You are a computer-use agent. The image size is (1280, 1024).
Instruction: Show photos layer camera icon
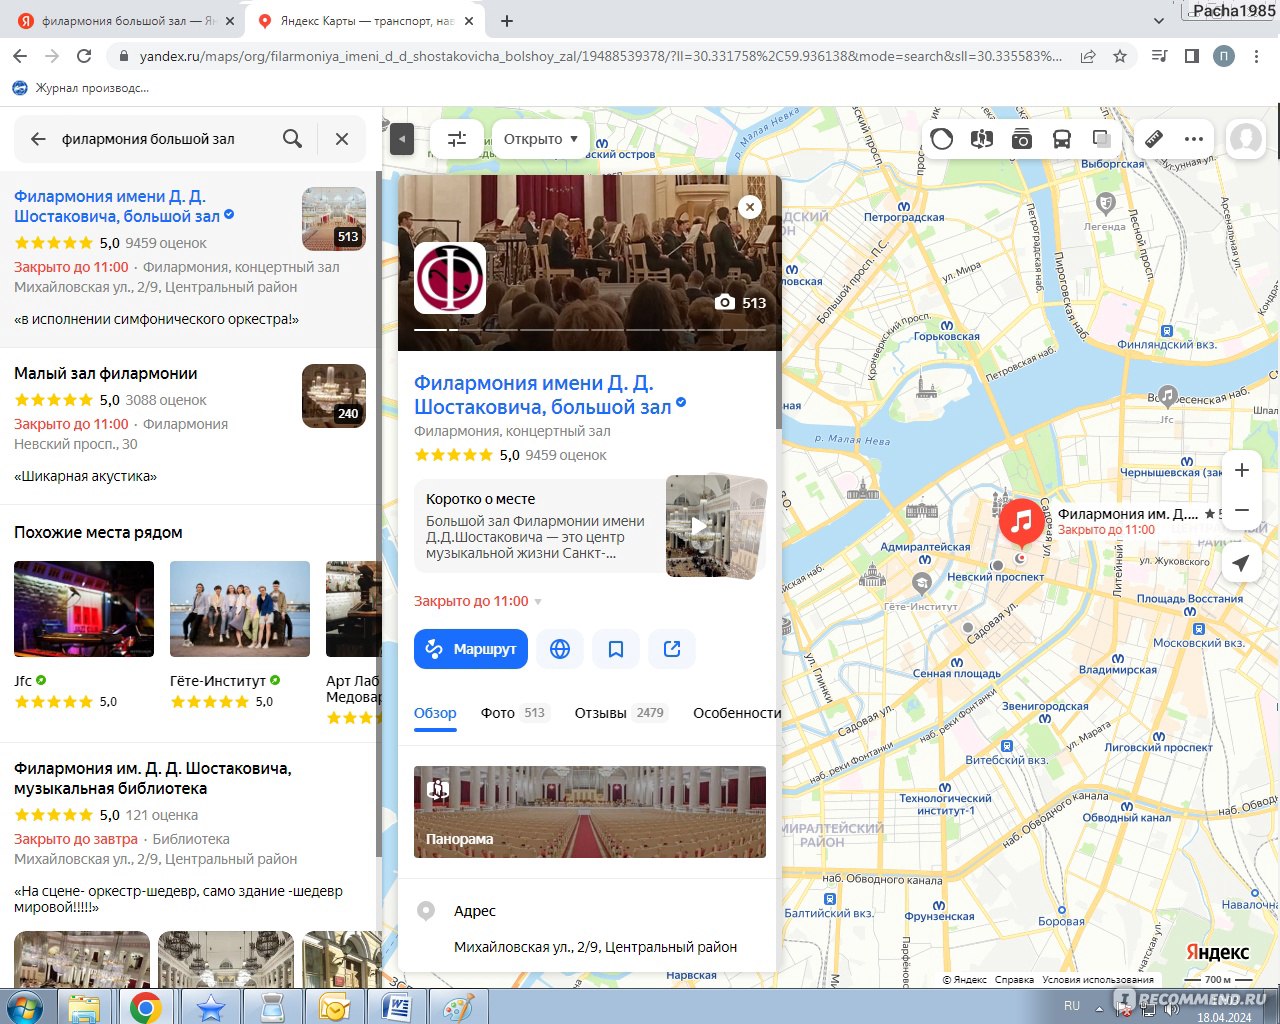coord(1021,139)
